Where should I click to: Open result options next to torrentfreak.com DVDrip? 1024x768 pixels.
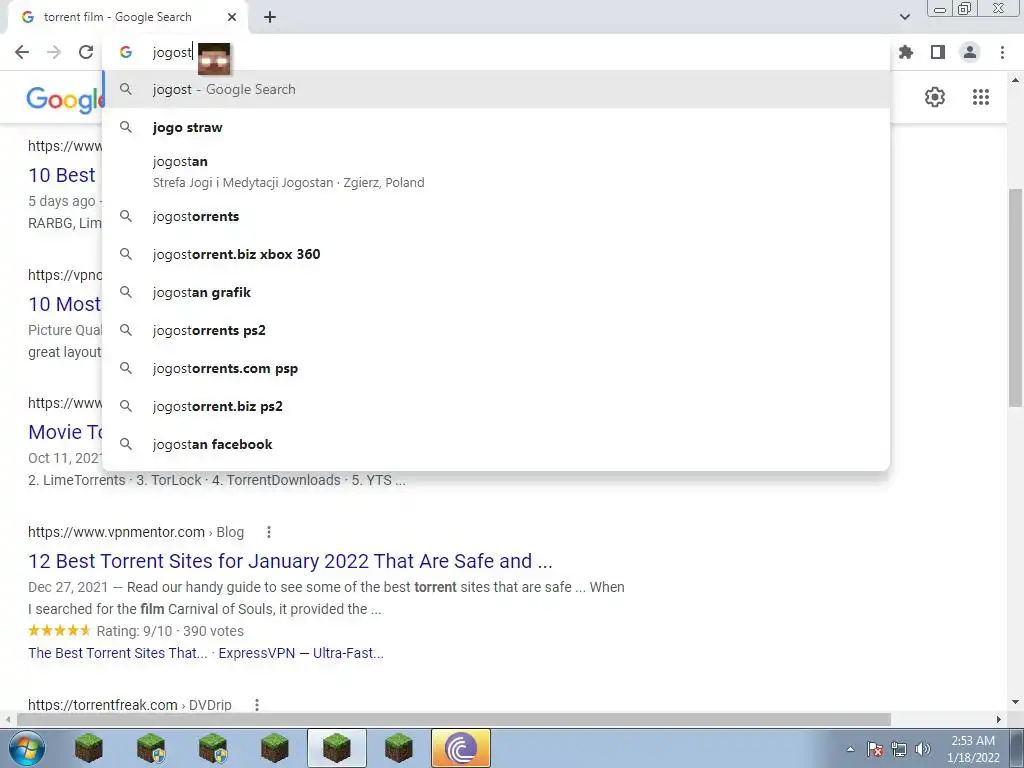[x=257, y=705]
